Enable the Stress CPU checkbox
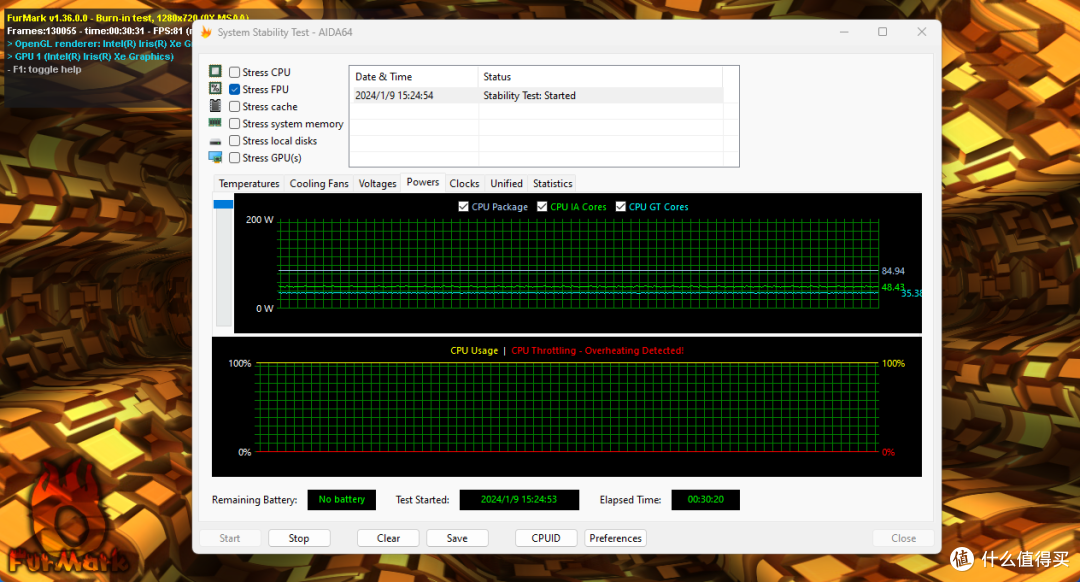This screenshot has height=582, width=1080. pos(235,72)
